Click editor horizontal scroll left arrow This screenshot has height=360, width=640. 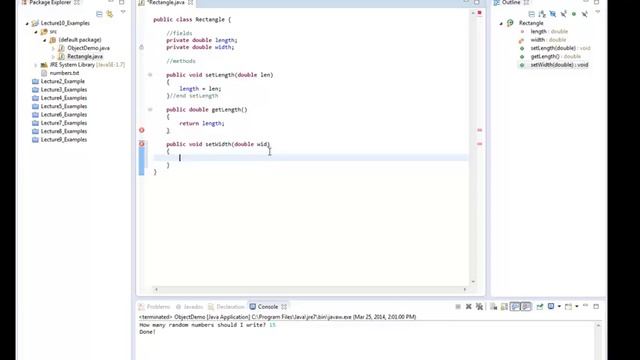click(x=156, y=289)
